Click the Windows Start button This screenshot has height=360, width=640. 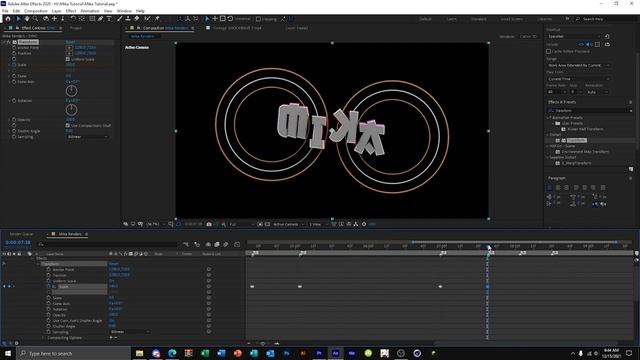[8, 353]
